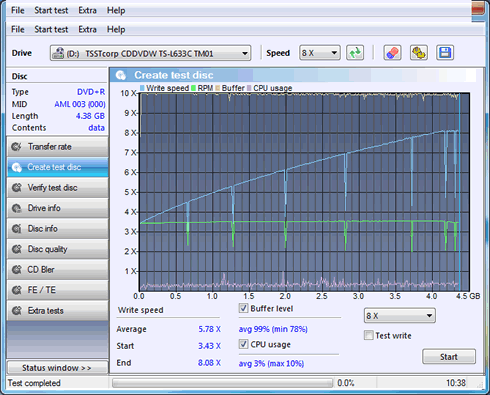Select the Verify test disc label

click(52, 188)
